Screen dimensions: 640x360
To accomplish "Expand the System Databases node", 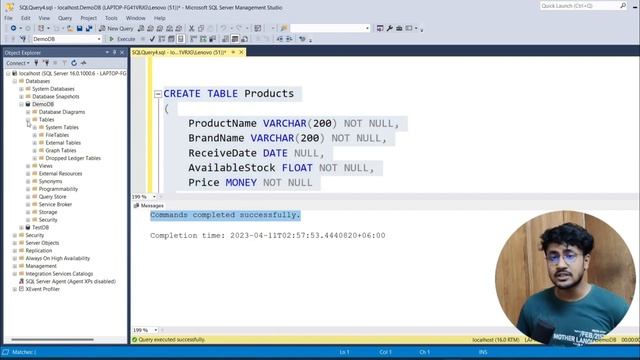I will (x=21, y=89).
